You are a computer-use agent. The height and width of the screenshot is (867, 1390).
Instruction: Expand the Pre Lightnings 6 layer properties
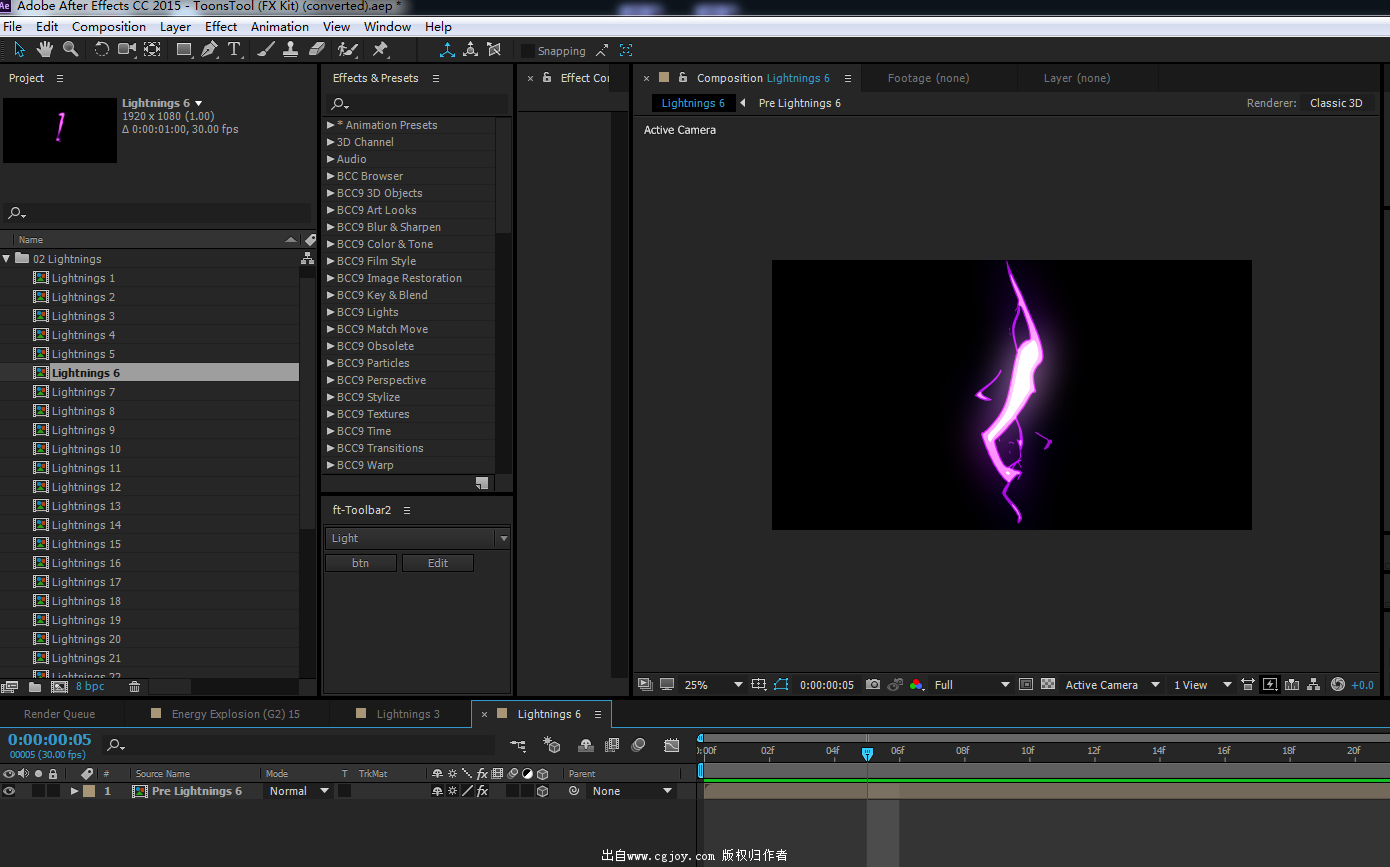pos(74,791)
